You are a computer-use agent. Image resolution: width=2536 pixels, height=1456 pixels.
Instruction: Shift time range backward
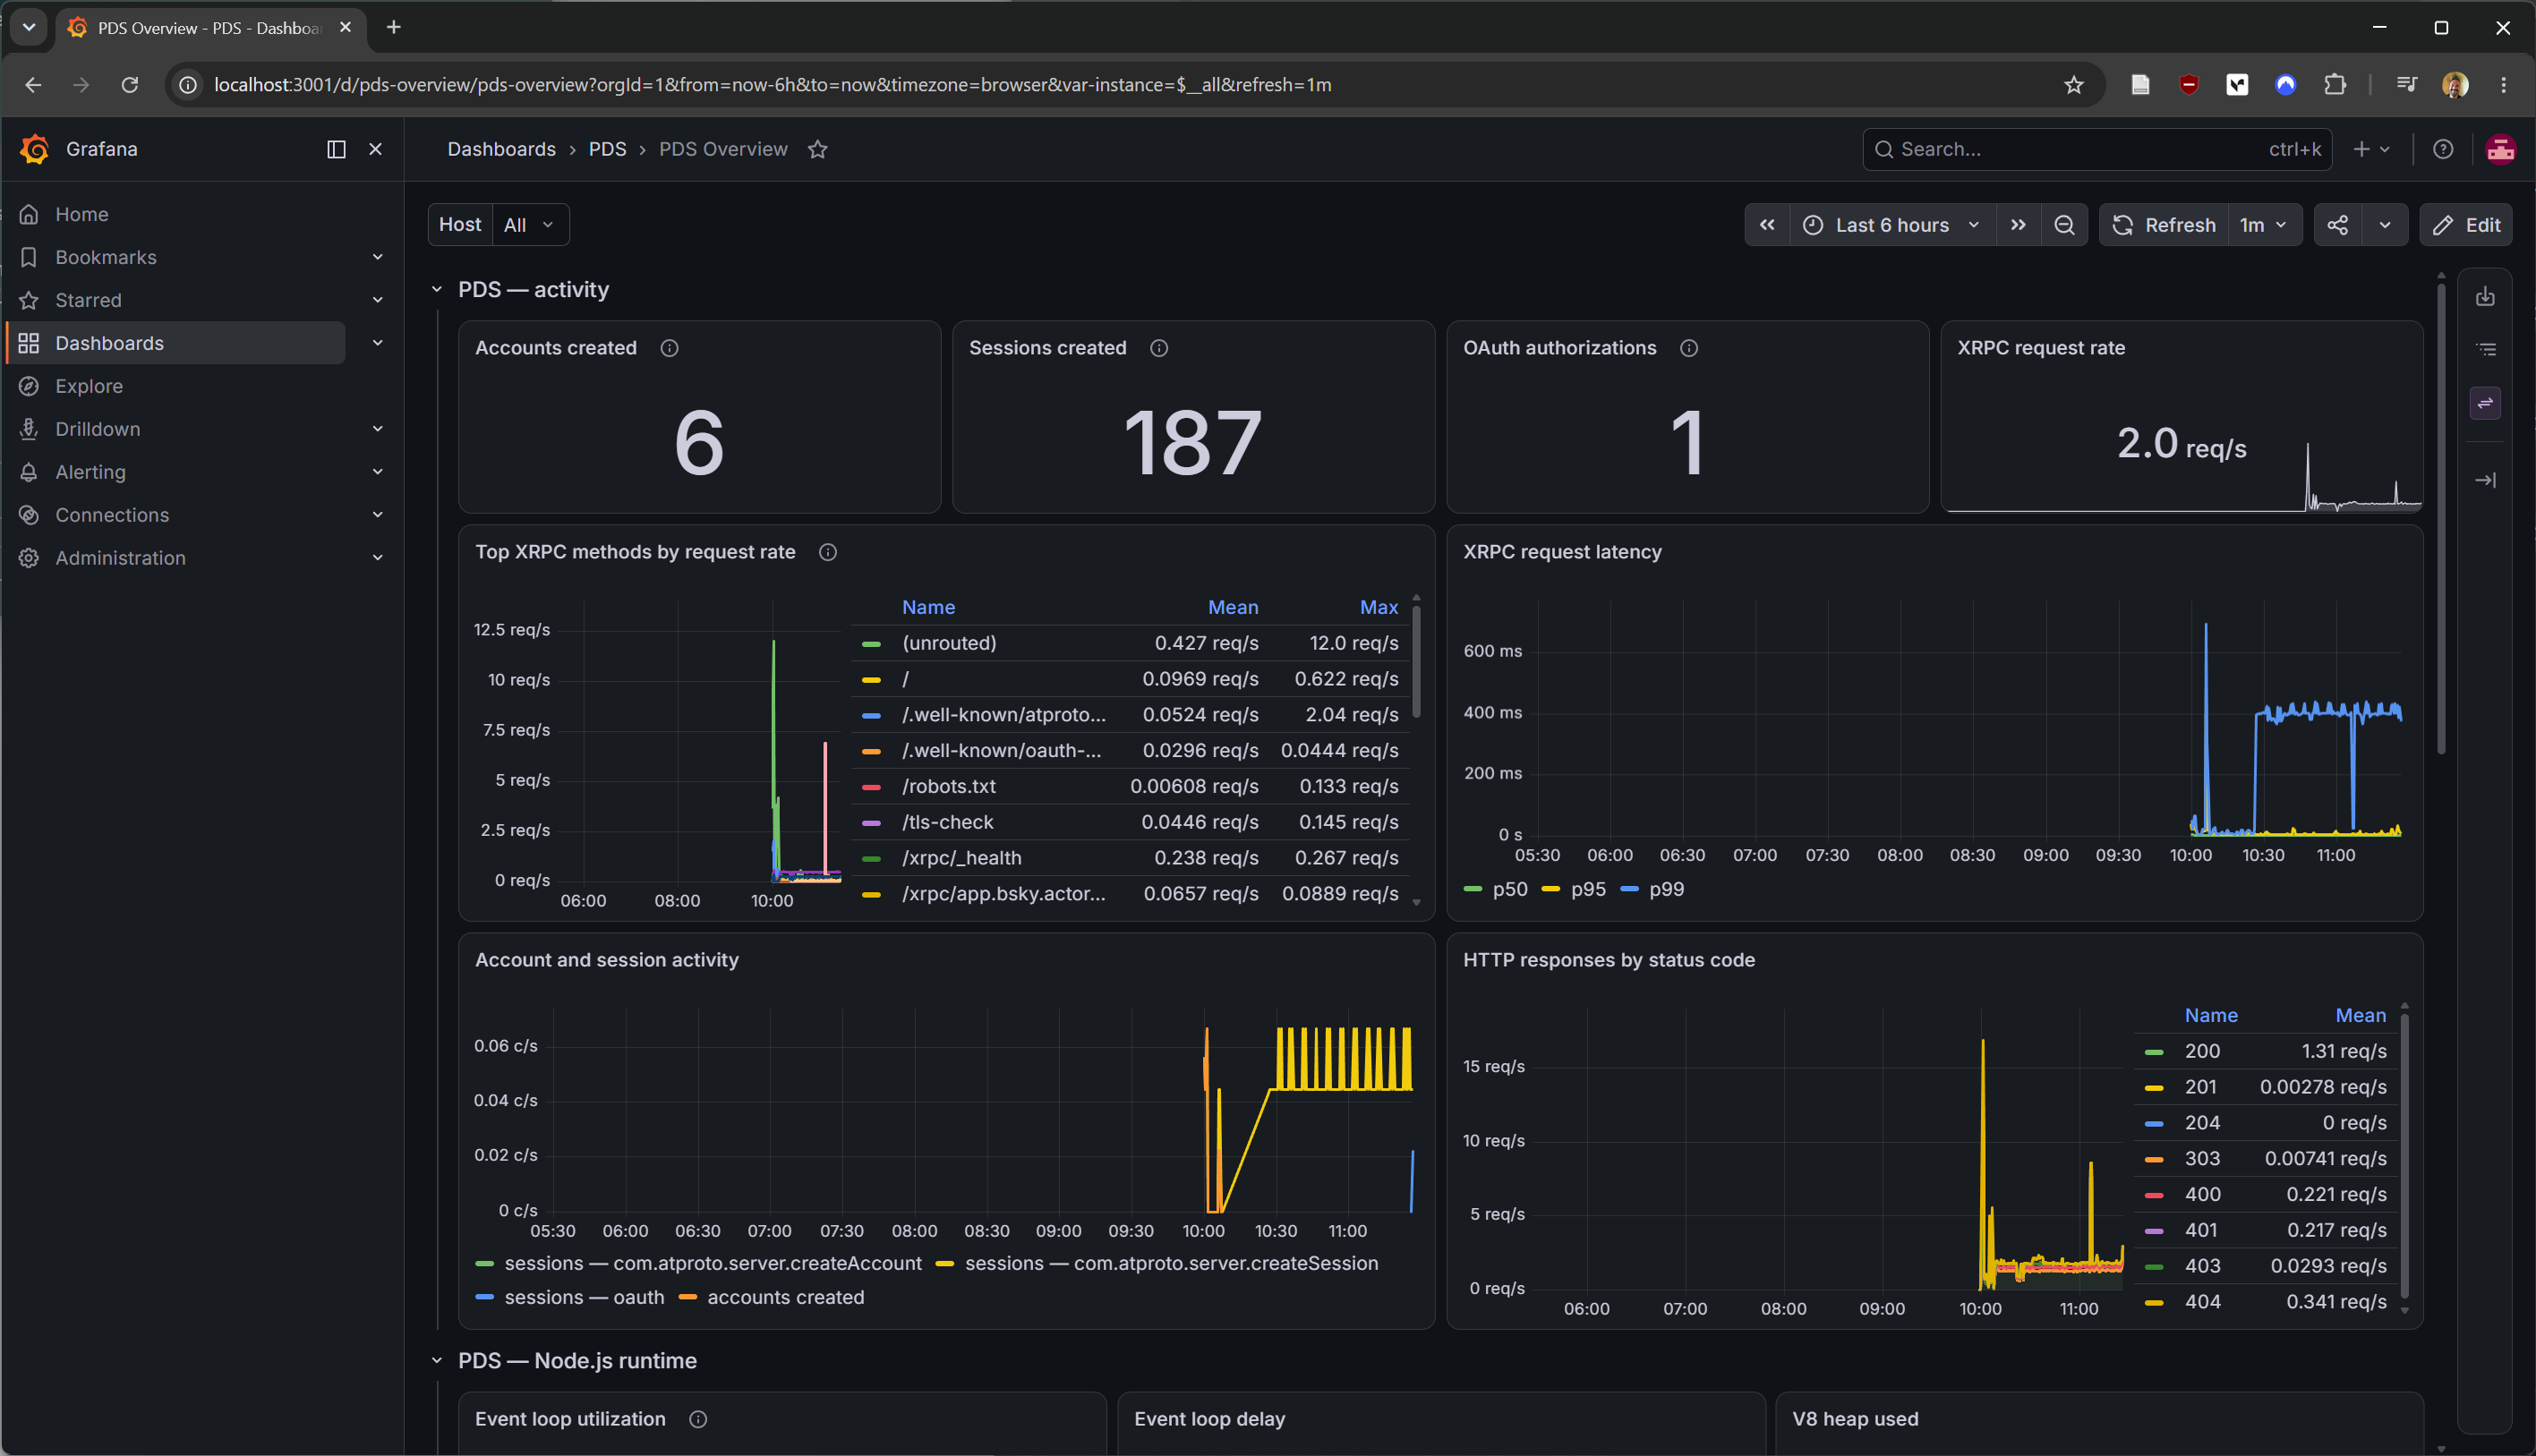(1767, 225)
